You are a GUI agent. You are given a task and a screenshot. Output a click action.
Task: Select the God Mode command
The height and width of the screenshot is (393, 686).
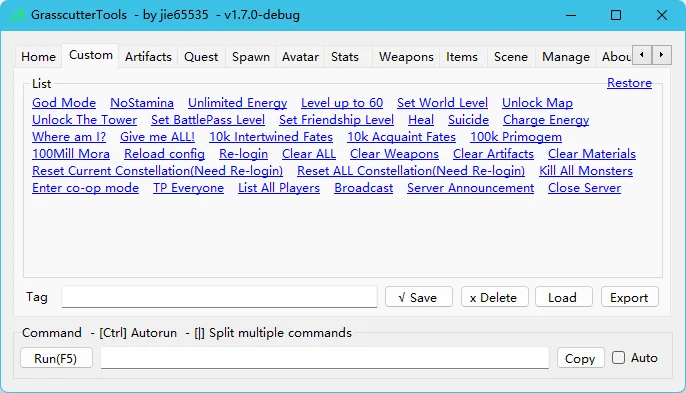(x=64, y=102)
